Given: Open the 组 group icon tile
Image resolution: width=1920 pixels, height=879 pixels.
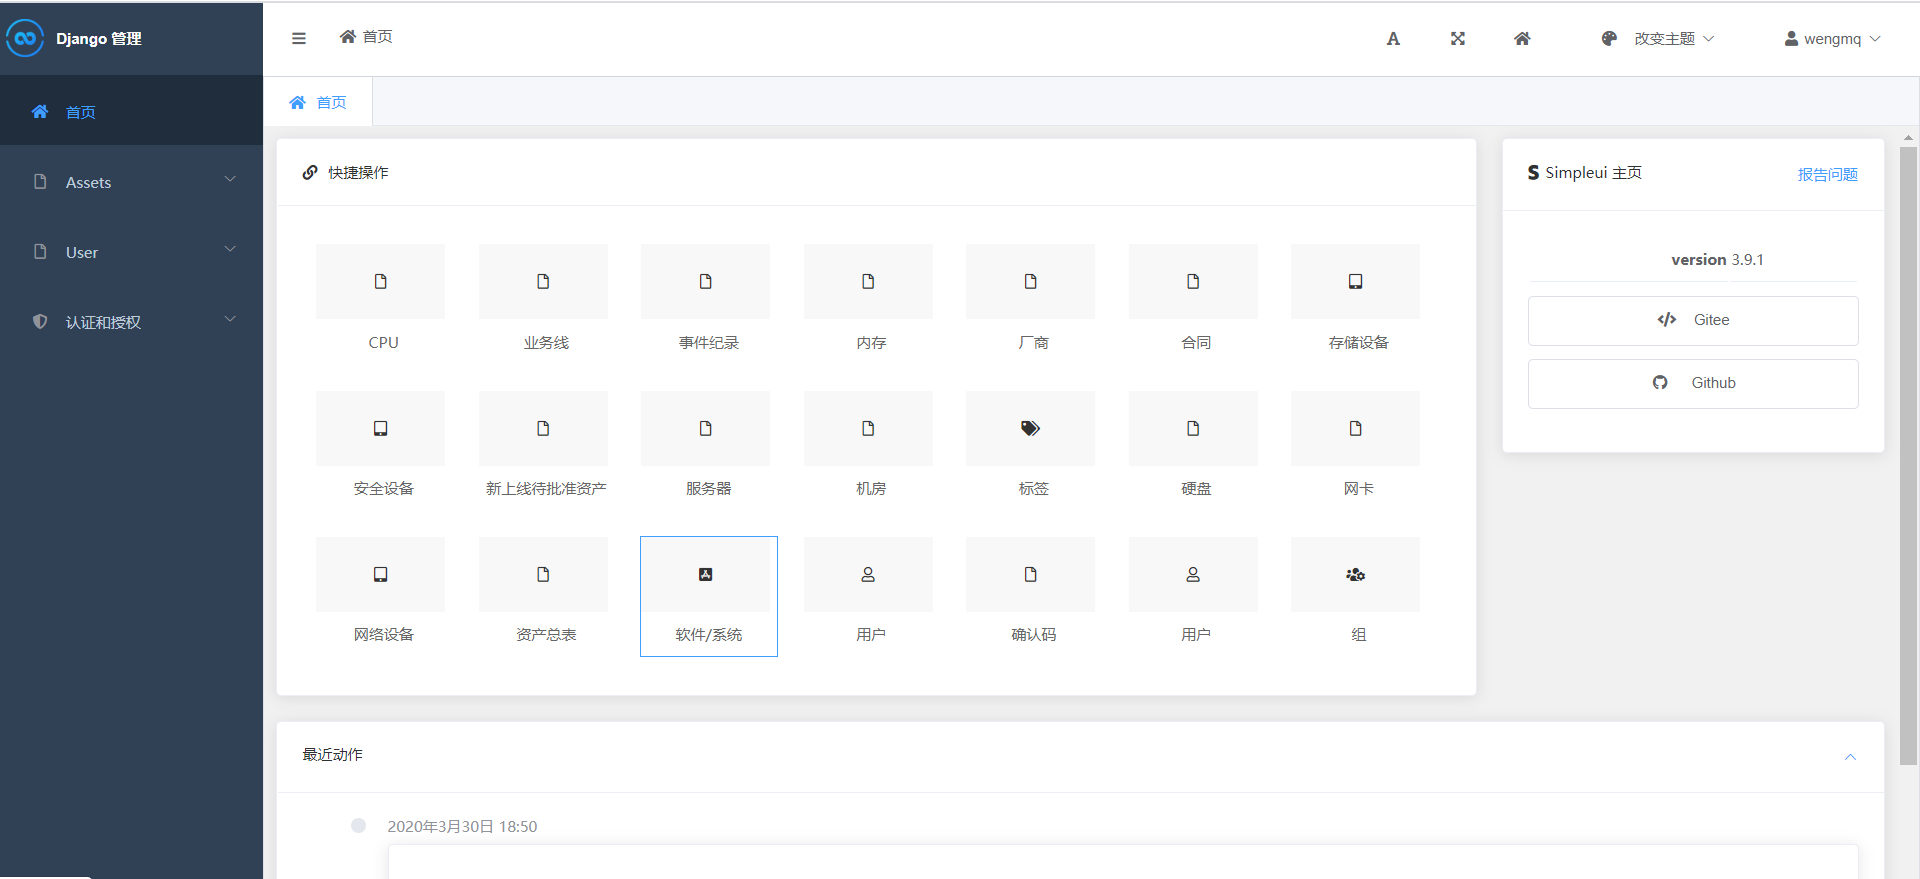Looking at the screenshot, I should click(x=1356, y=596).
